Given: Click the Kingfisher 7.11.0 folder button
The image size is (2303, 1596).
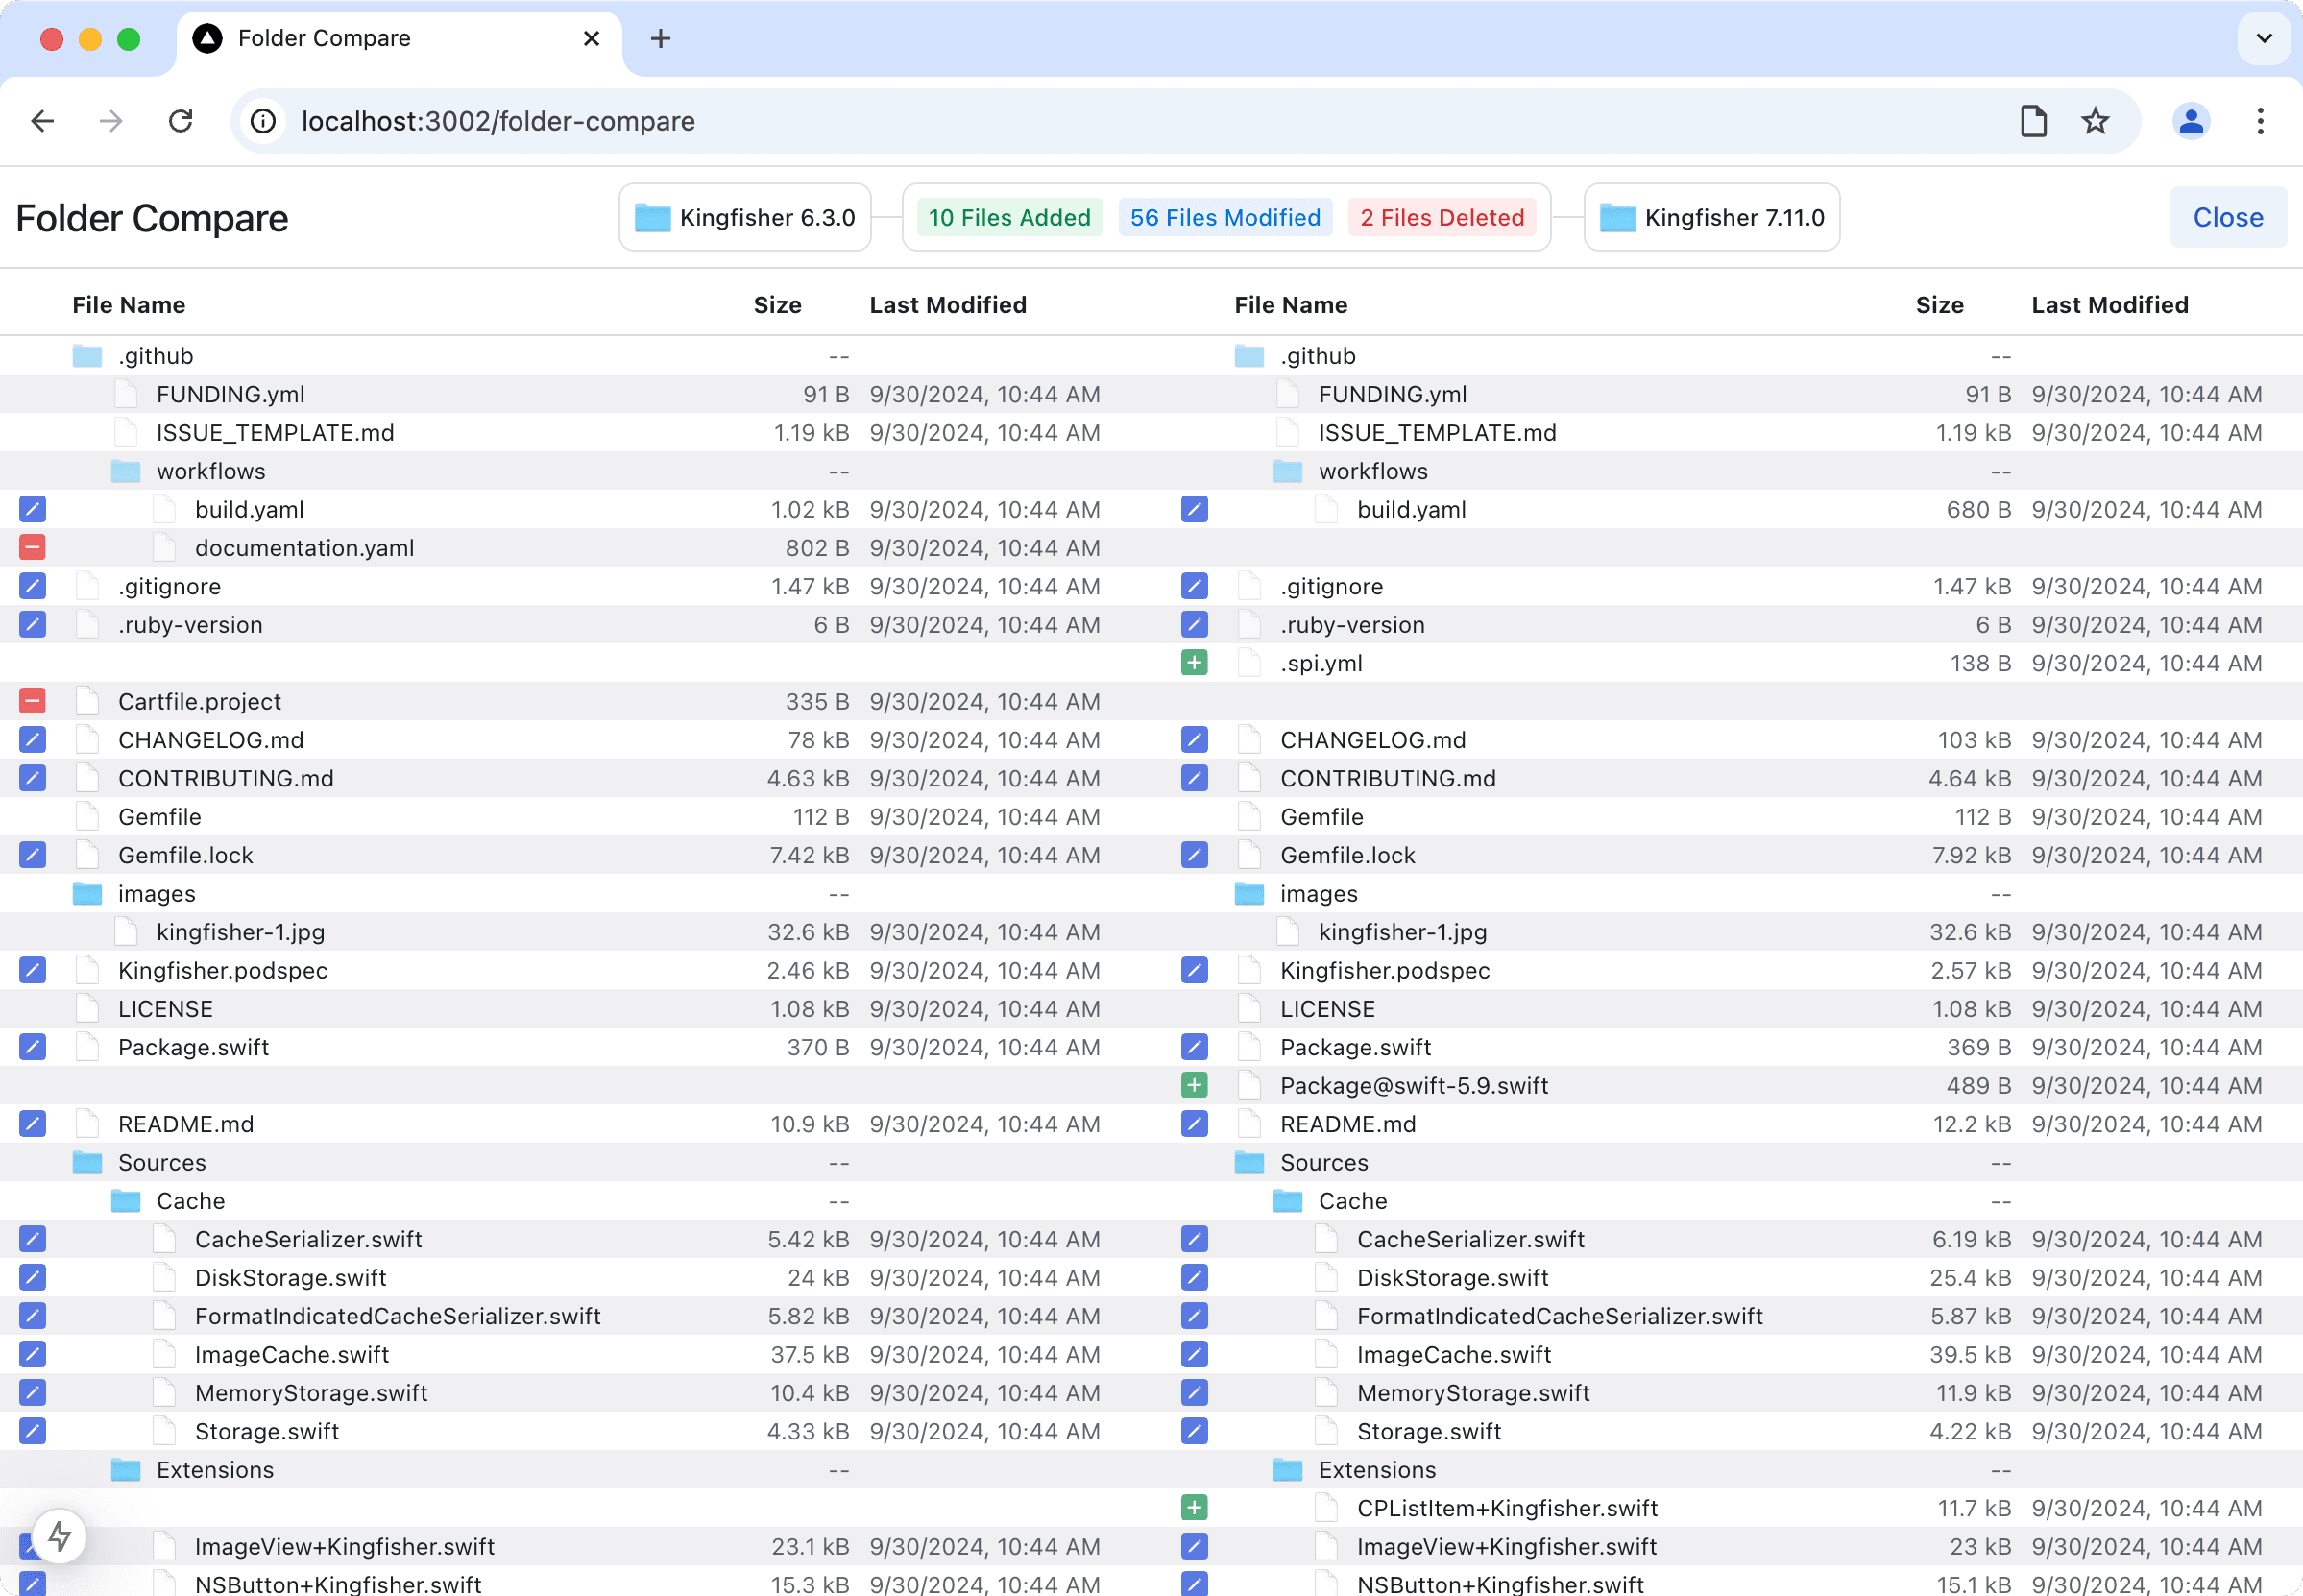Looking at the screenshot, I should (1711, 217).
